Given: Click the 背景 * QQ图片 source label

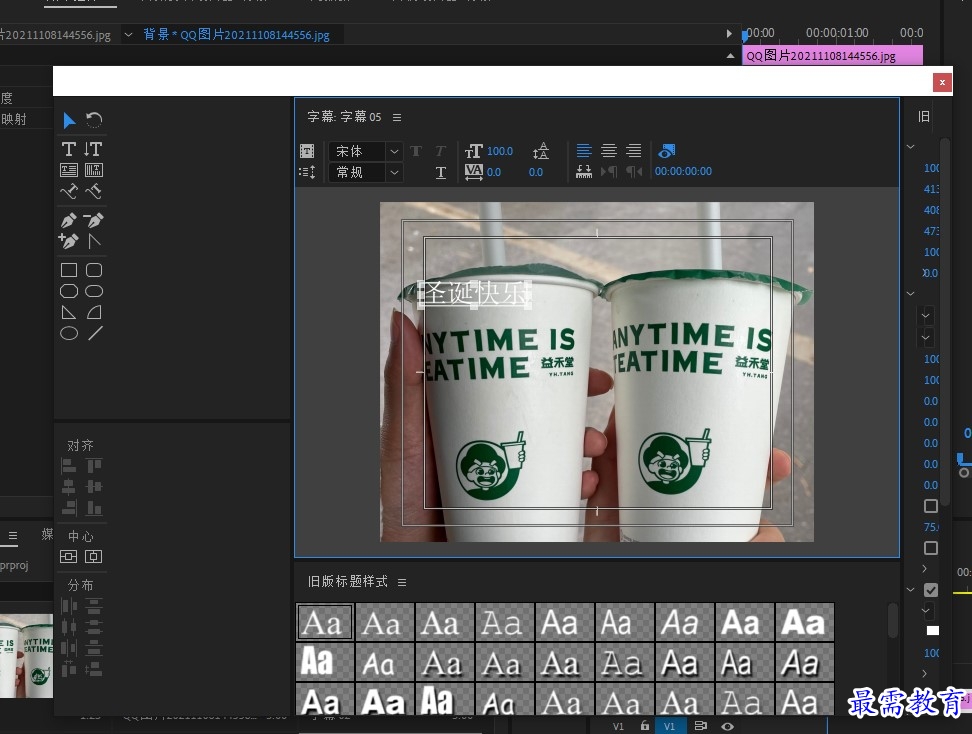Looking at the screenshot, I should tap(236, 35).
